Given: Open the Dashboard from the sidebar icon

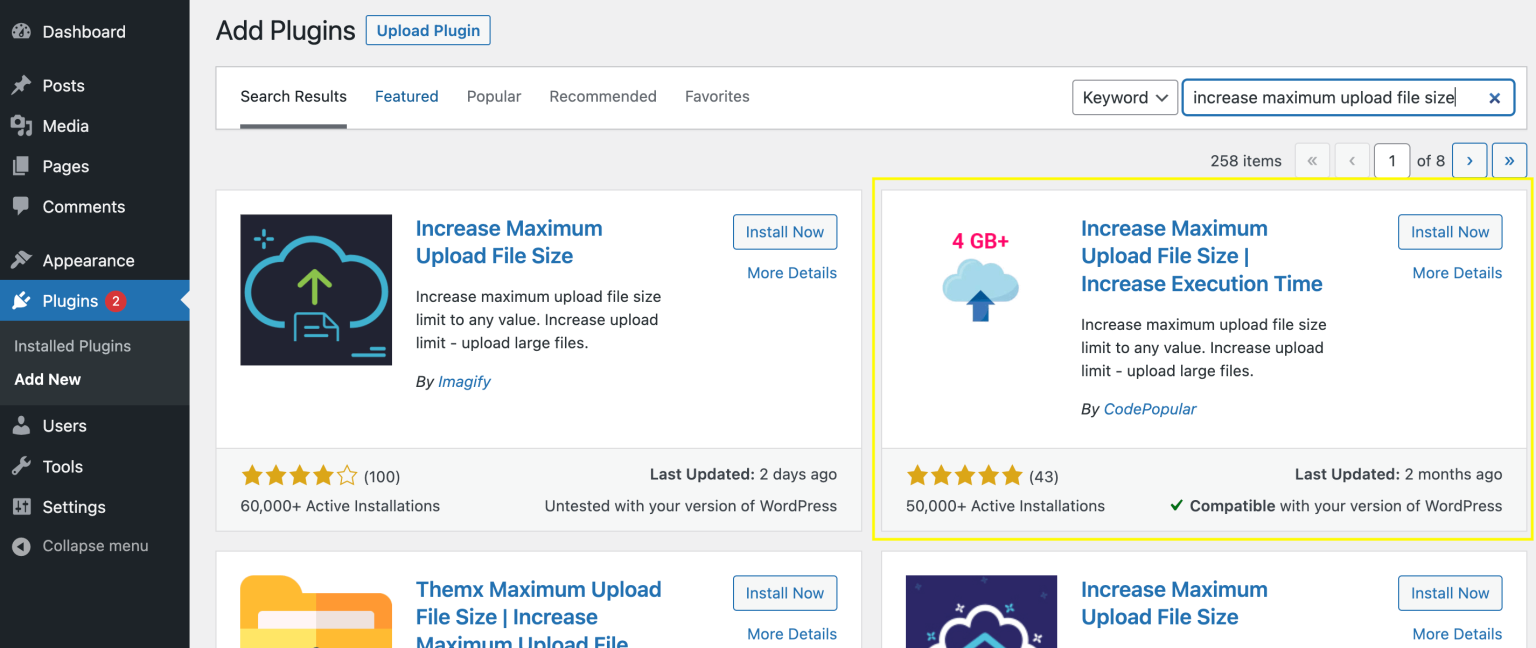Looking at the screenshot, I should tap(22, 31).
